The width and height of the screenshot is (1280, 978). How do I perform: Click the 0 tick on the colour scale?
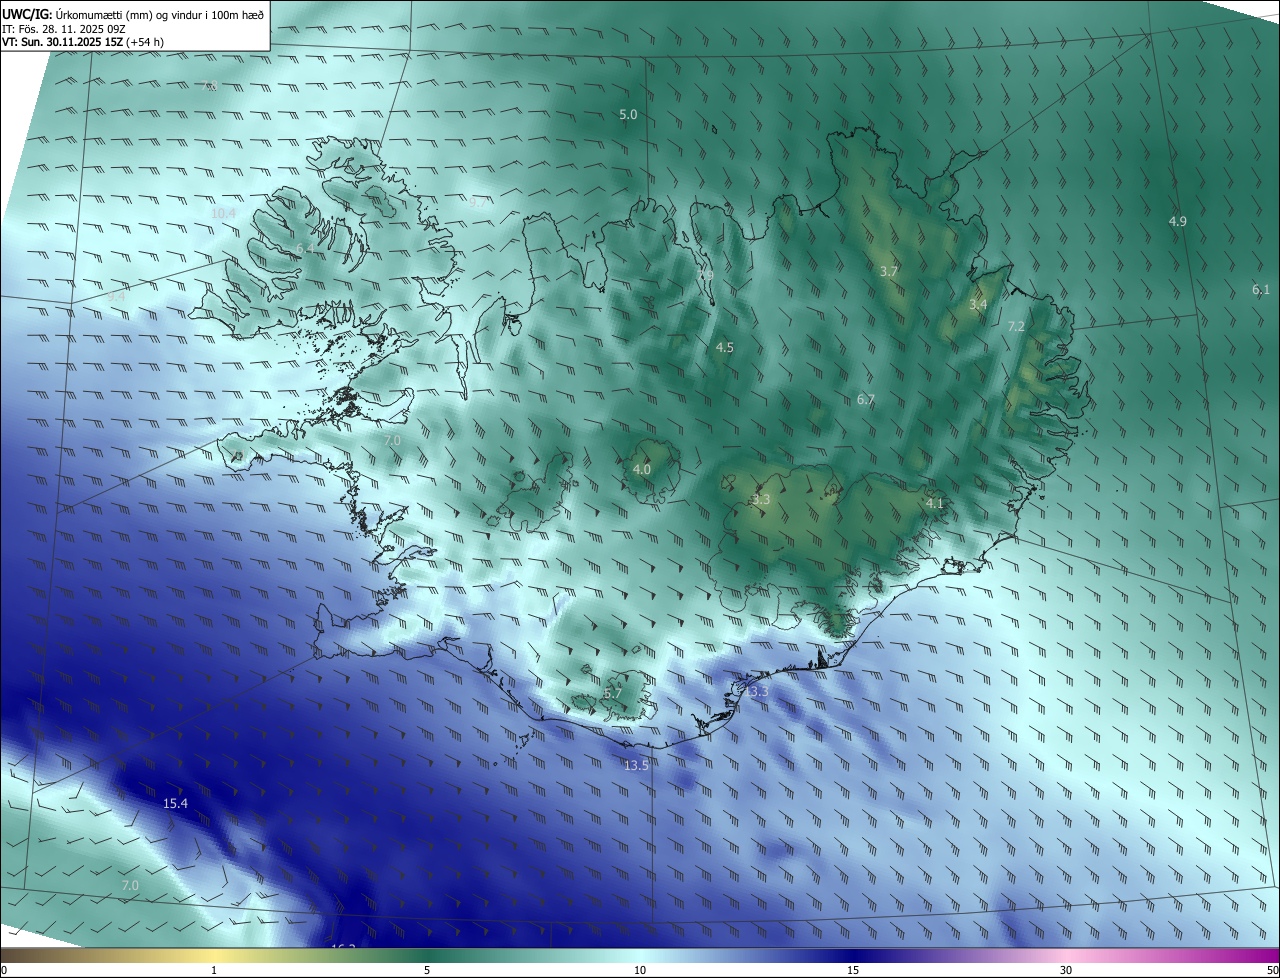pos(4,970)
